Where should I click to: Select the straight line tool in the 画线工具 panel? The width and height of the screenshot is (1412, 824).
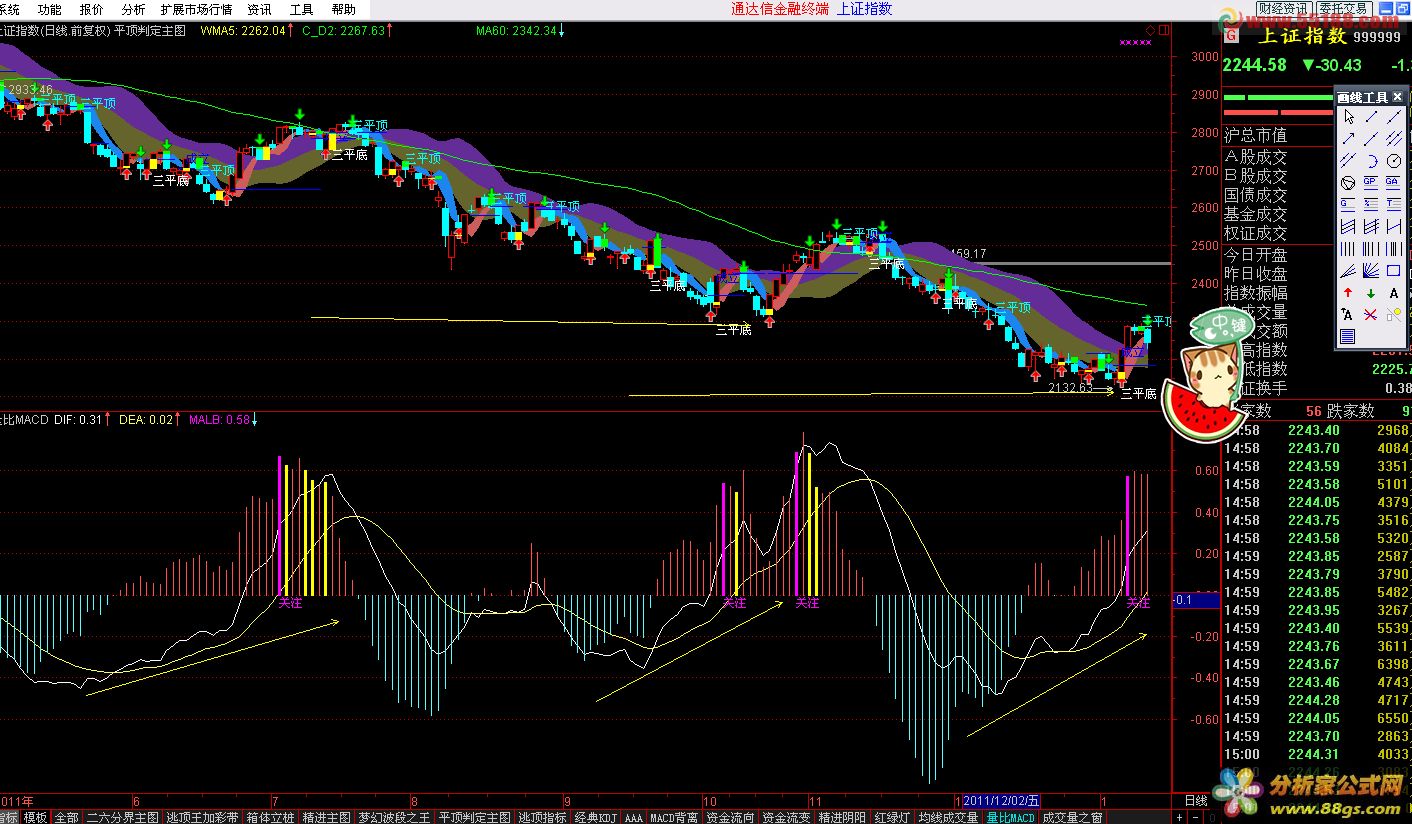click(1393, 117)
